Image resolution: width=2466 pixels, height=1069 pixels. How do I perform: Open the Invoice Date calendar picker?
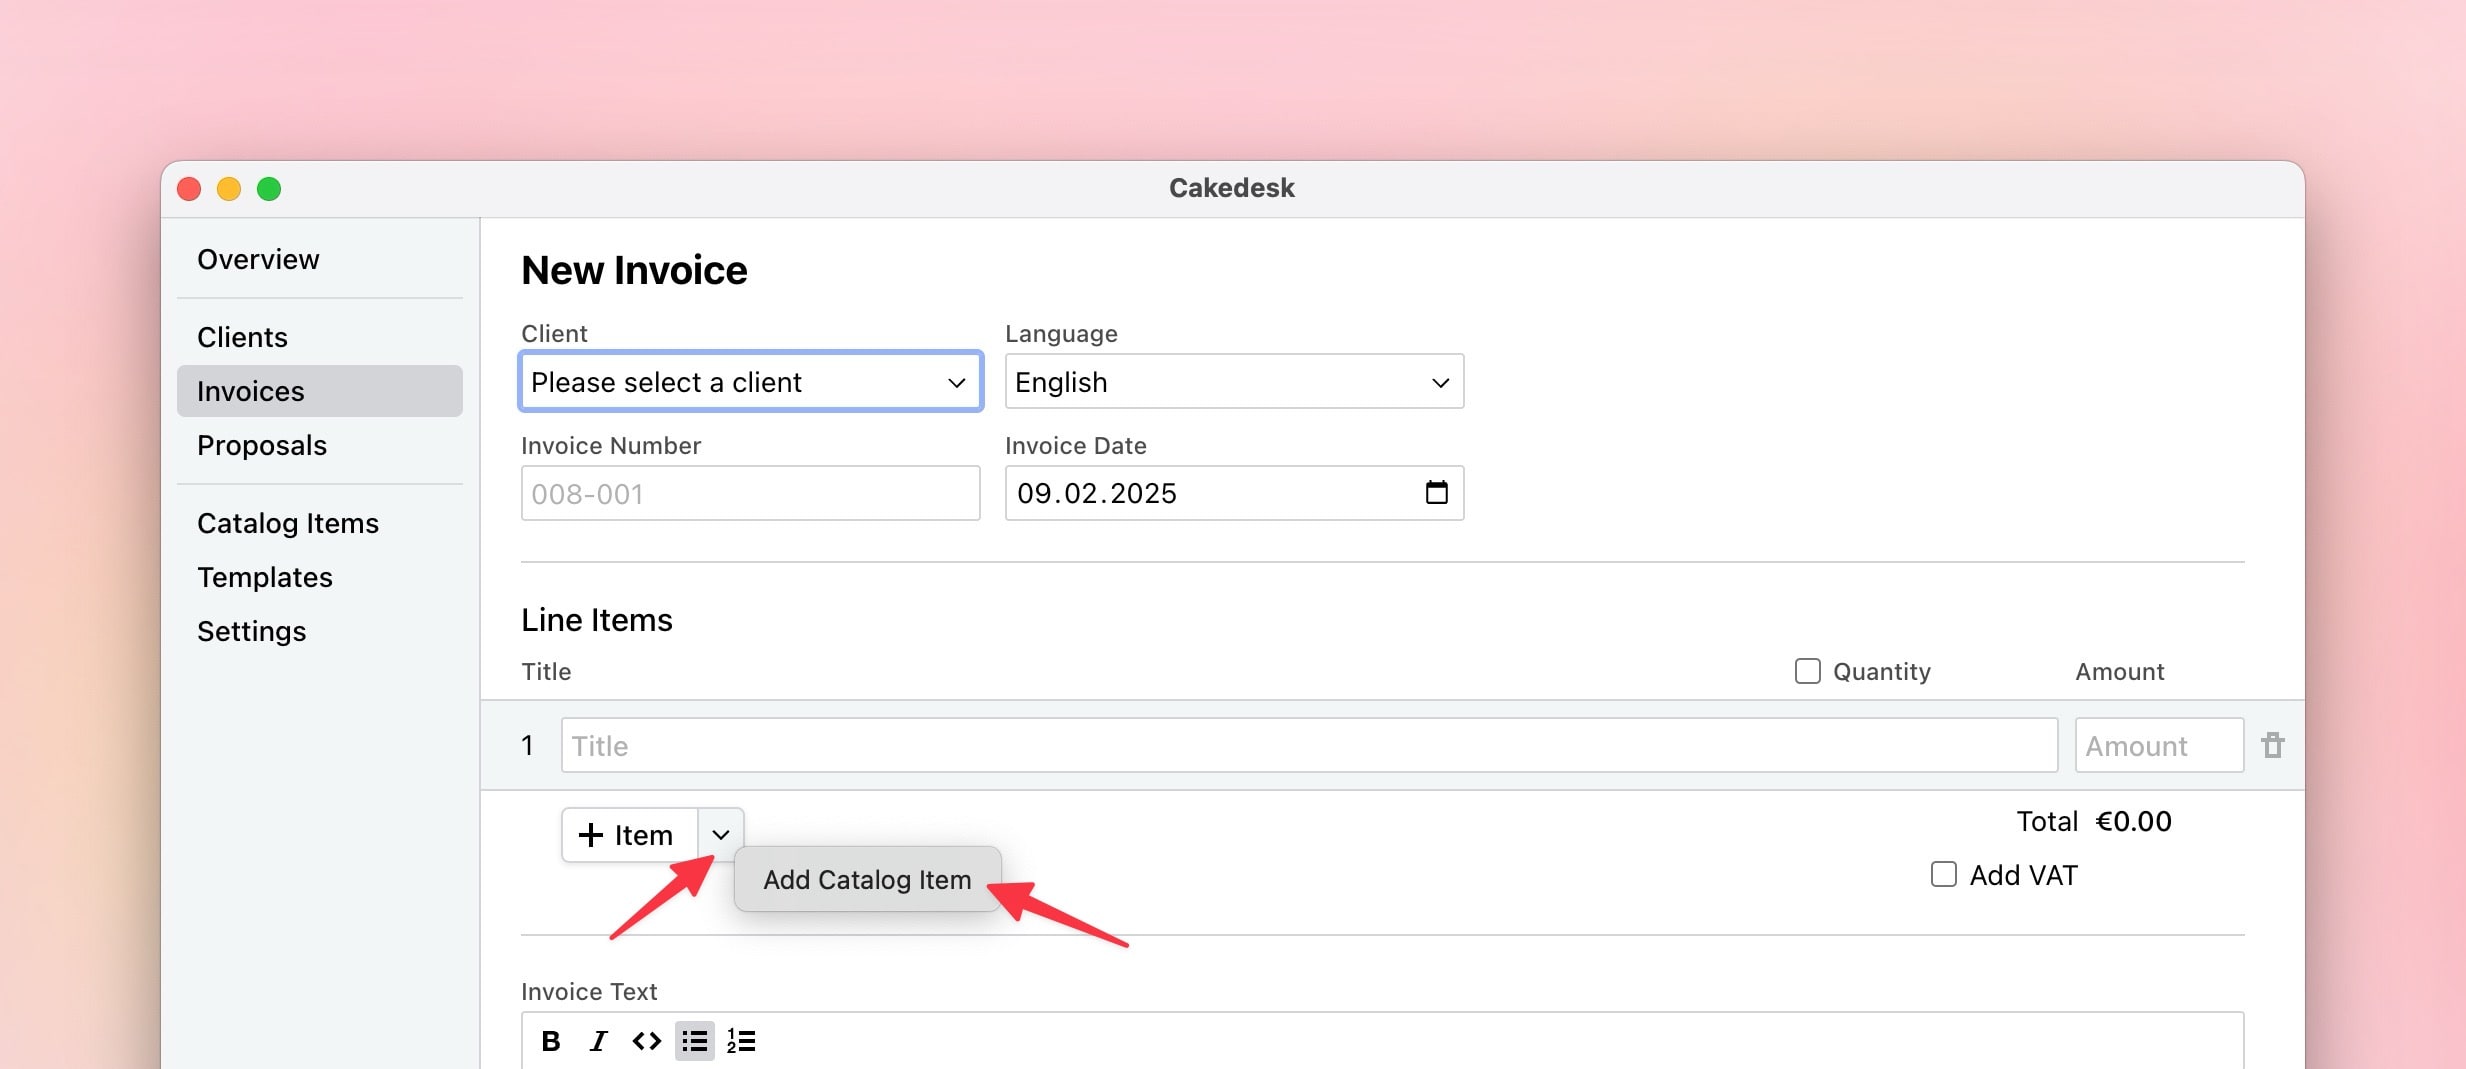pos(1436,492)
